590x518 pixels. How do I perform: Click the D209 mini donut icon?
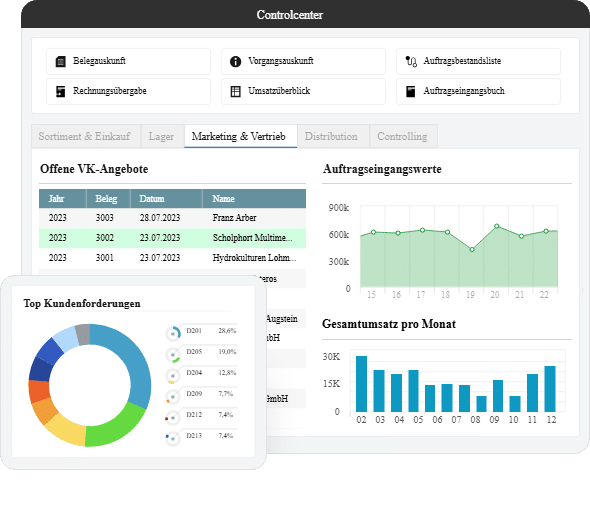[173, 397]
